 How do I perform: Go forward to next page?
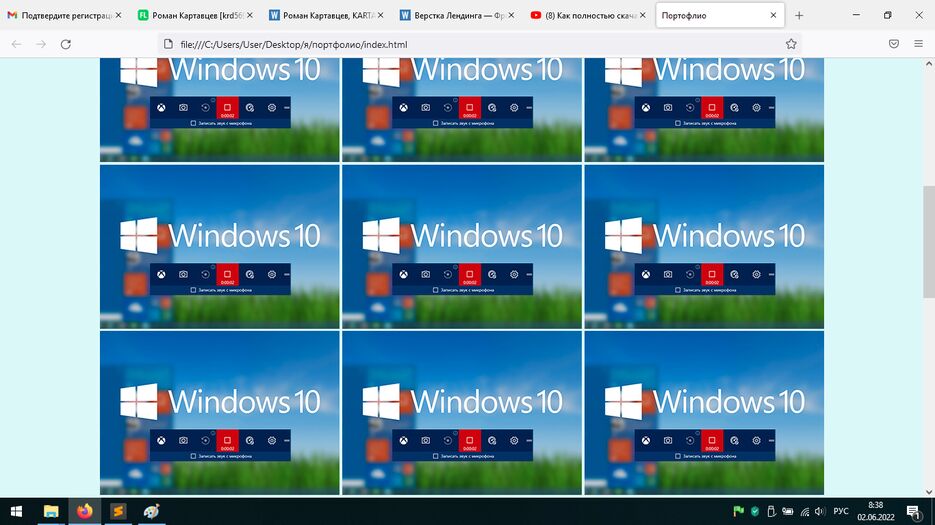tap(41, 44)
